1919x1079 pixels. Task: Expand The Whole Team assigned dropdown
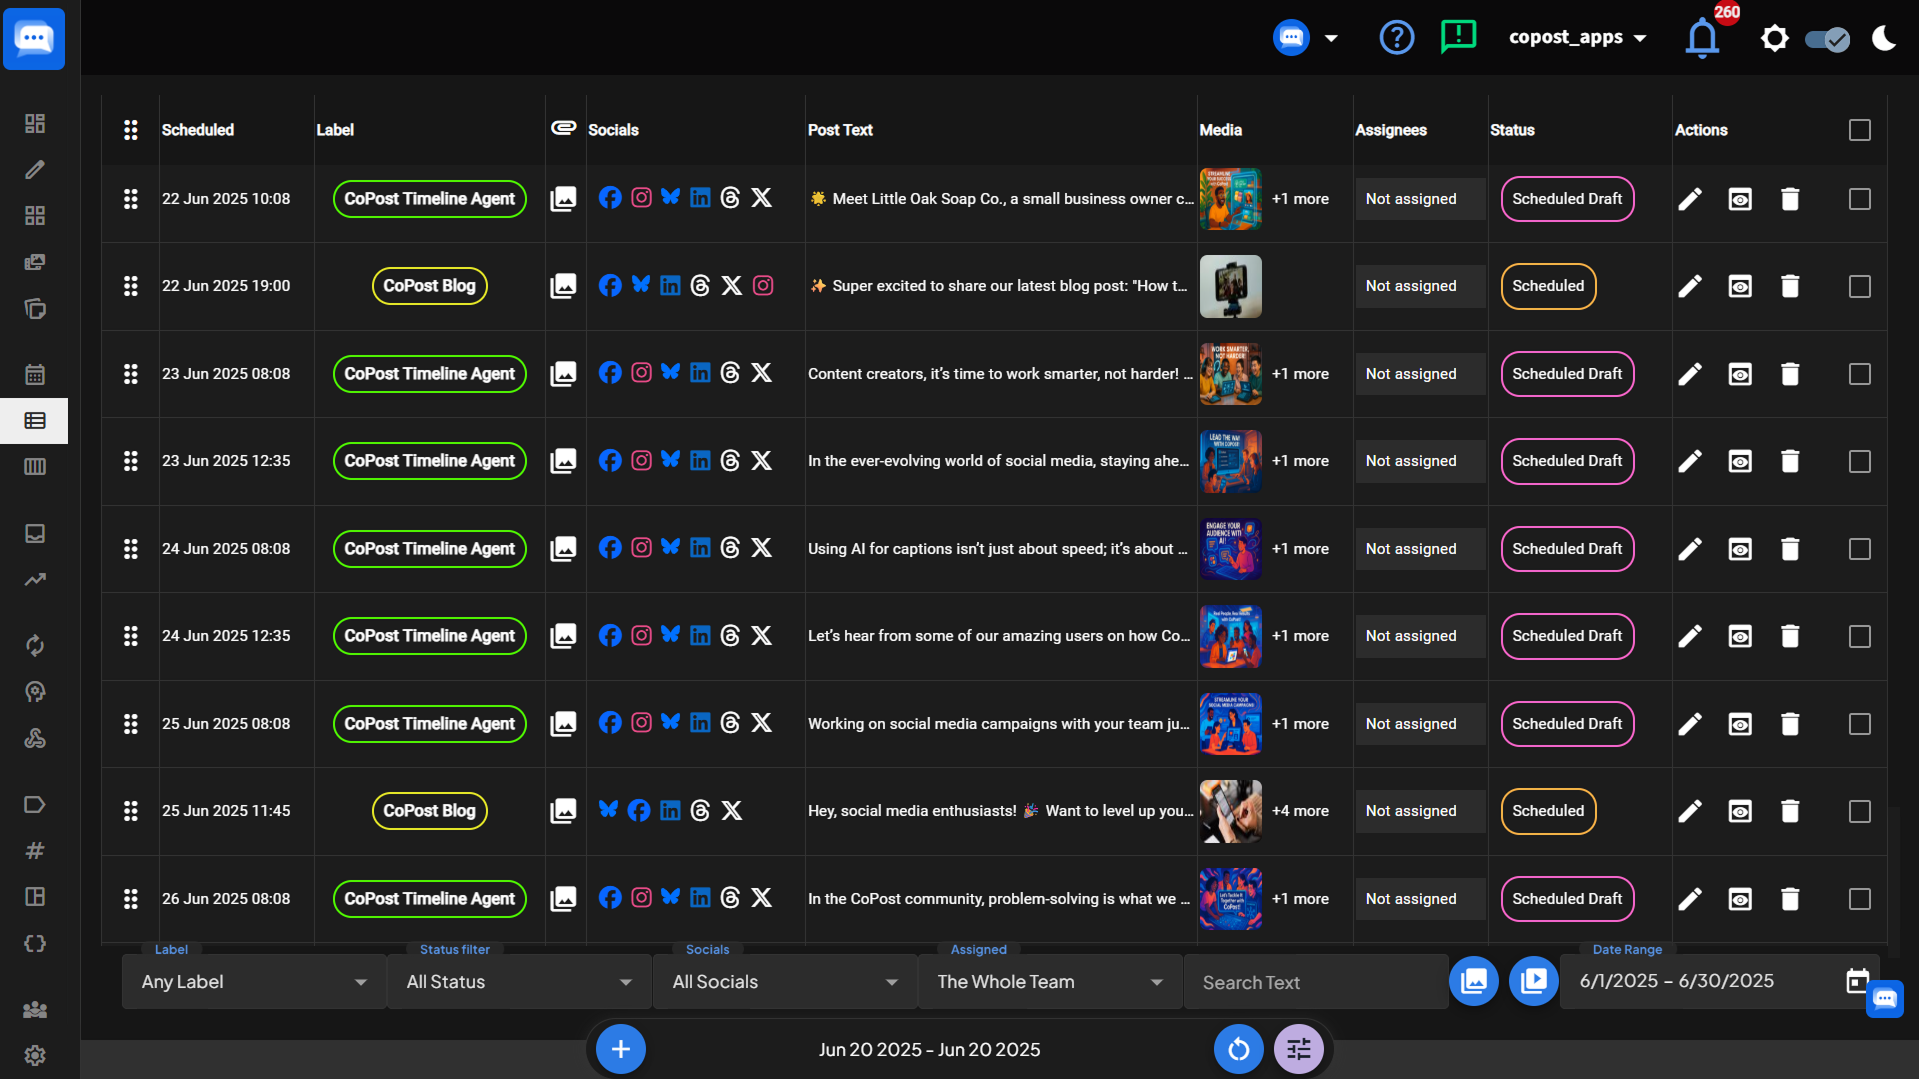tap(1050, 982)
